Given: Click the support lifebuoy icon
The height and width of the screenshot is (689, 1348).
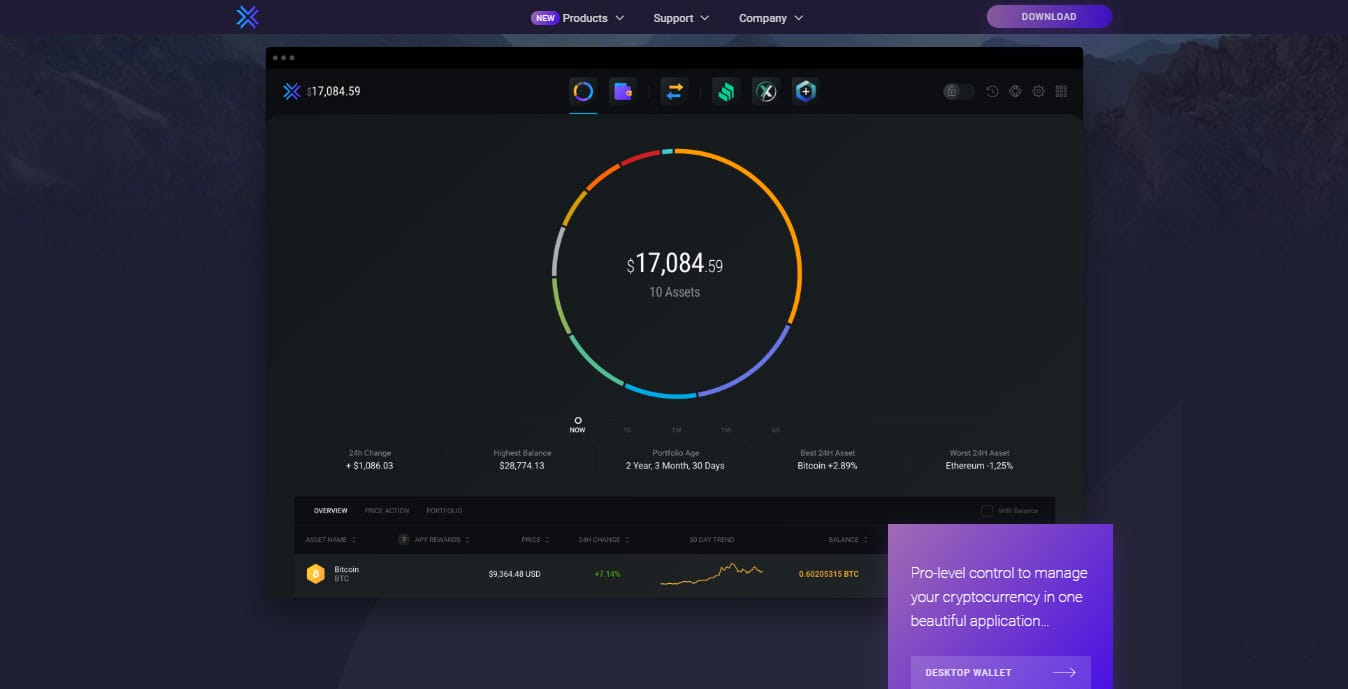Looking at the screenshot, I should 1015,91.
